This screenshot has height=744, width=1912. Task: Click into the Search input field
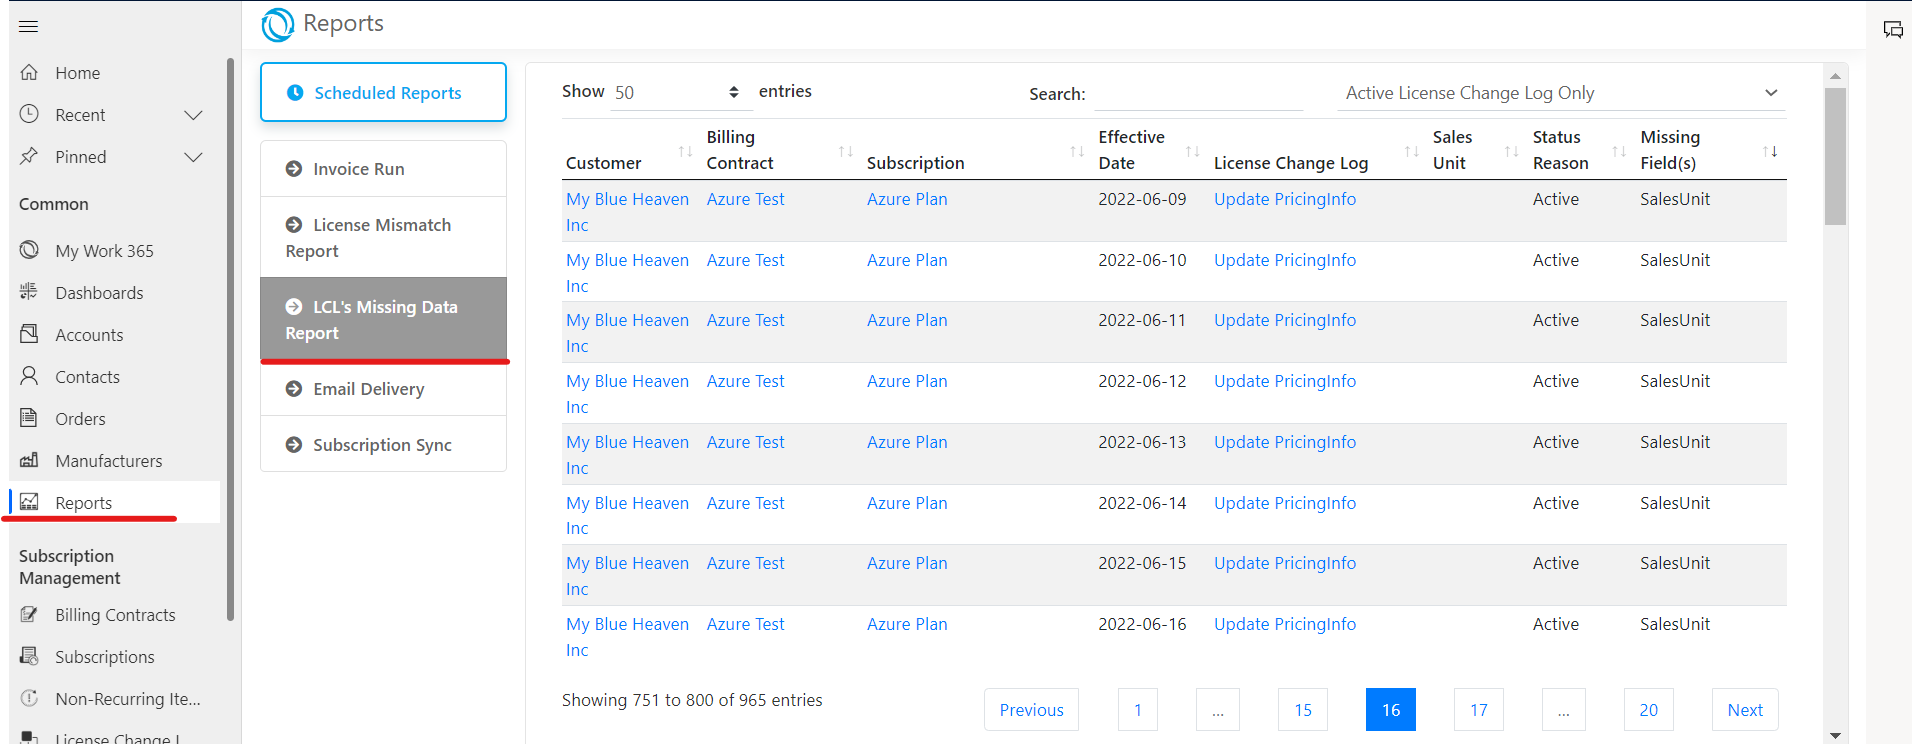[1198, 94]
